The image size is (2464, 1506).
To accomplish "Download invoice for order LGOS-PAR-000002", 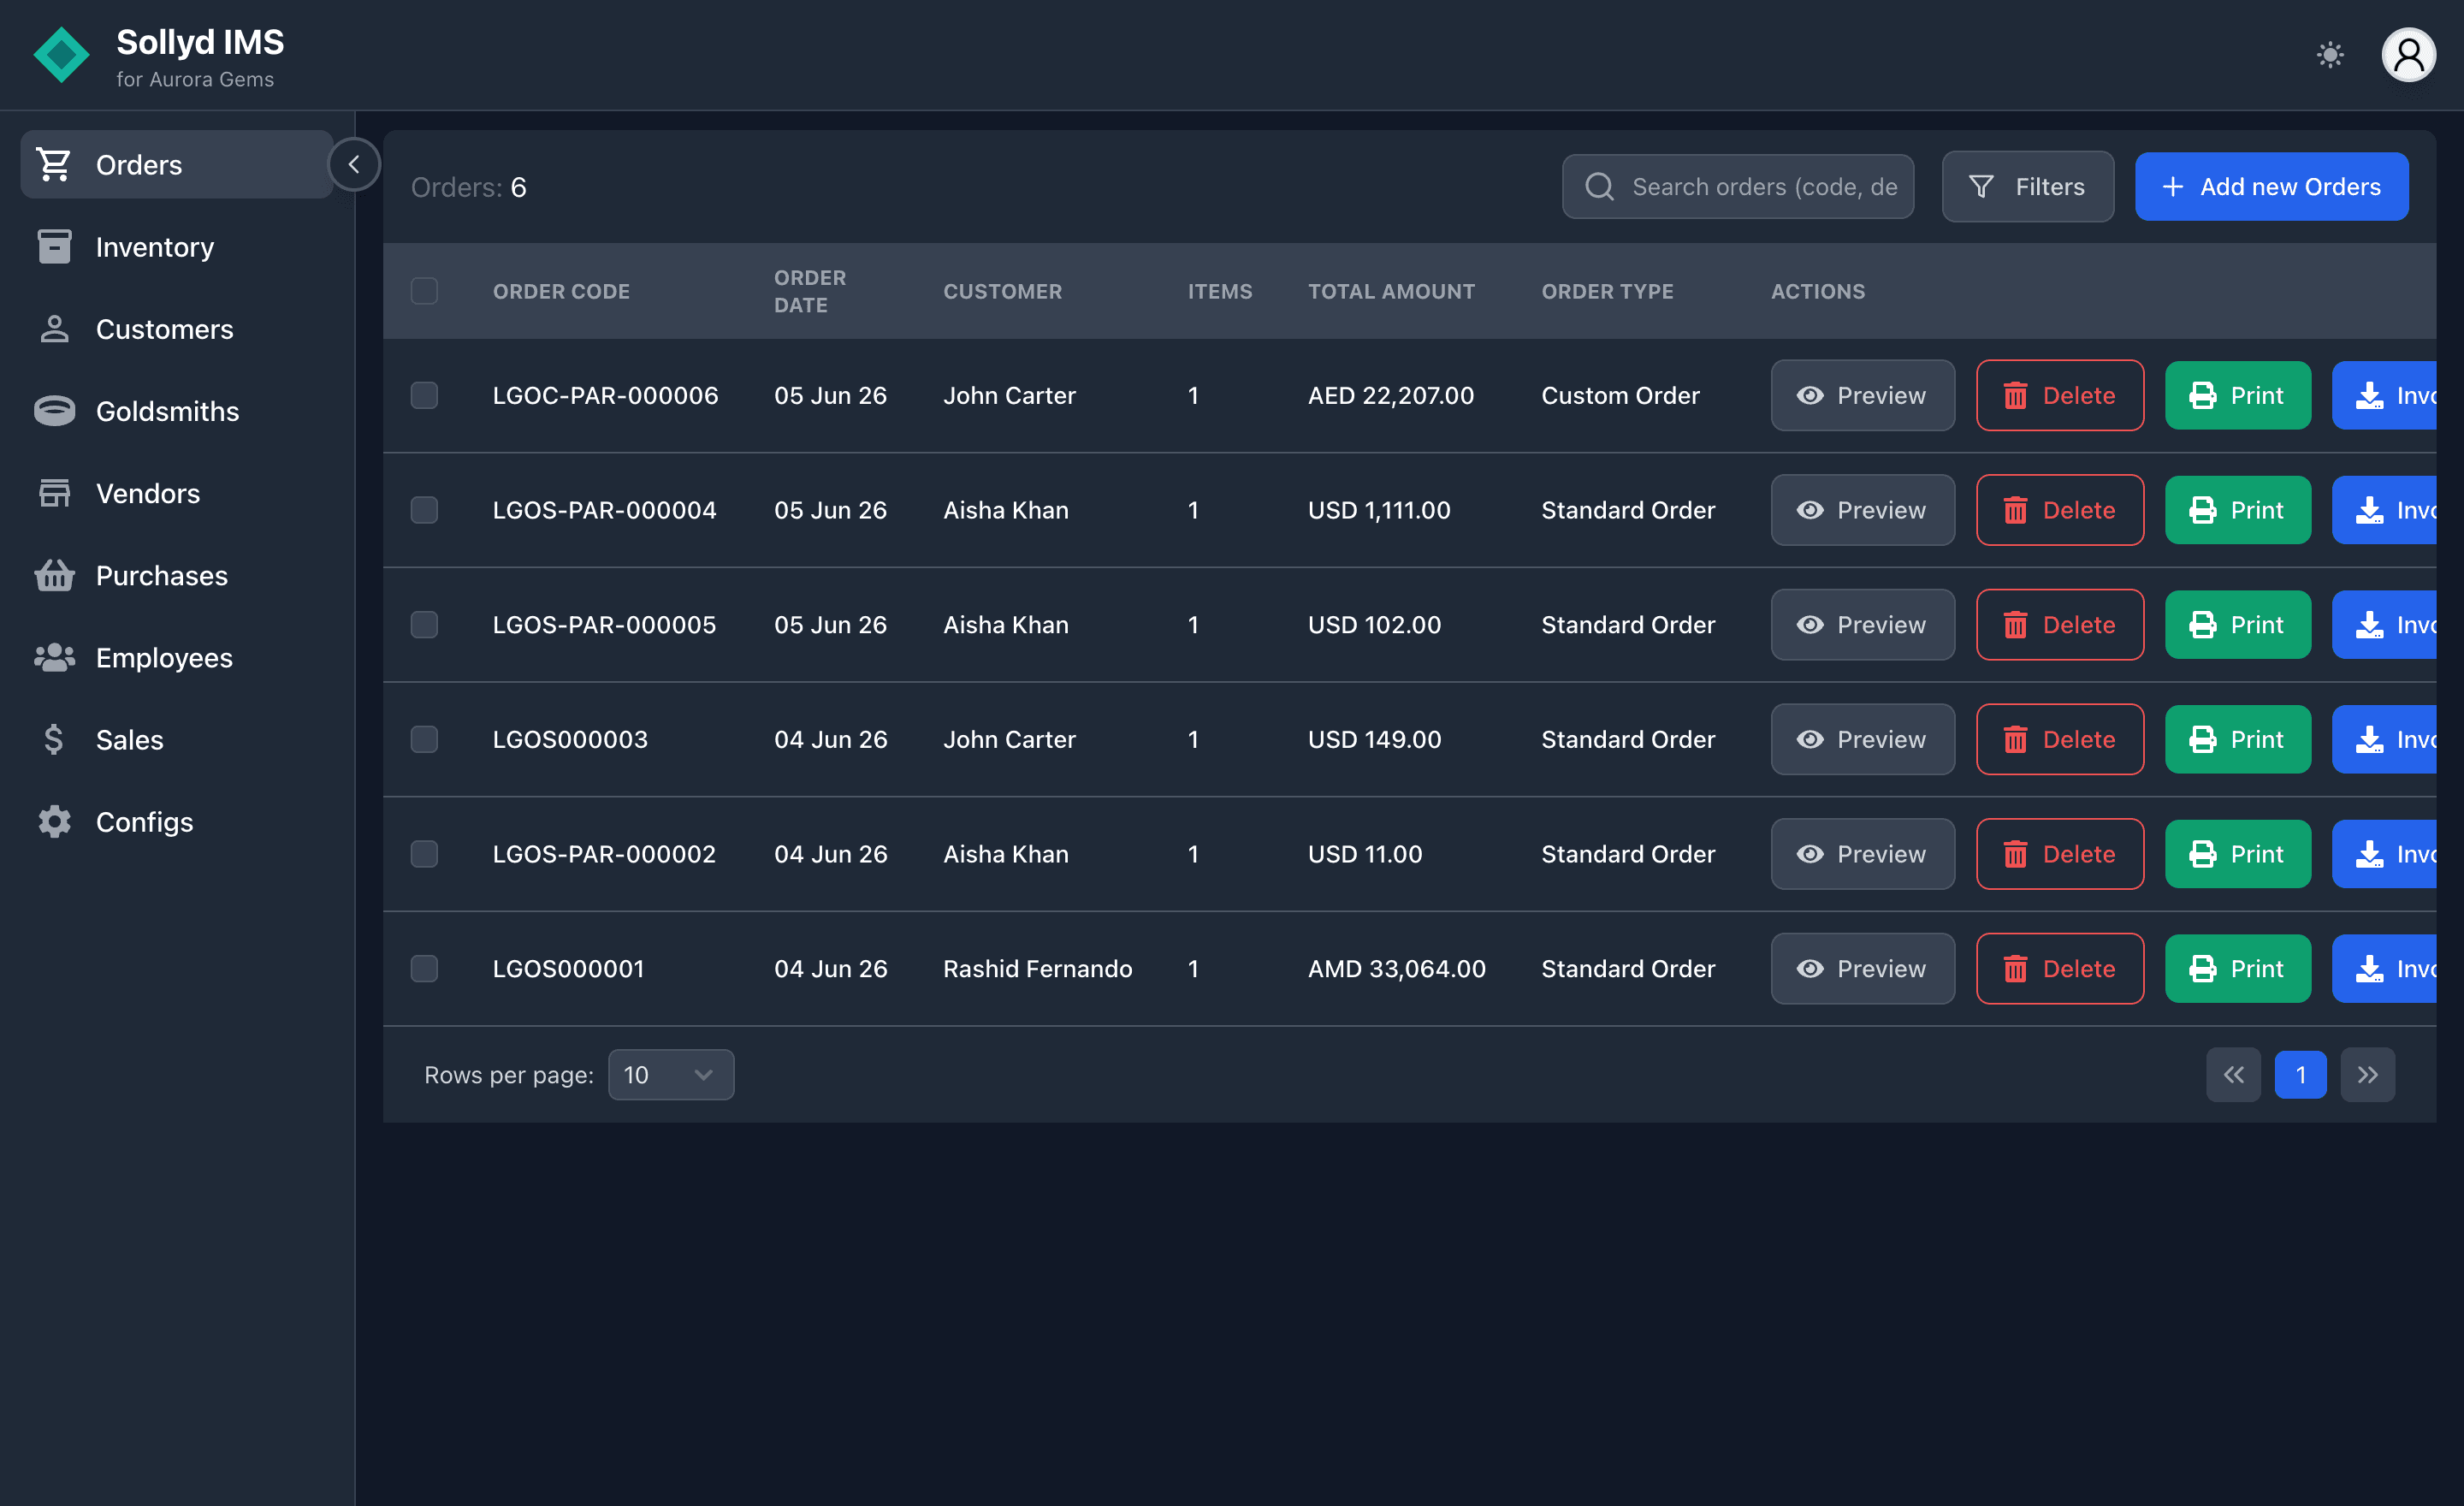I will (2384, 854).
